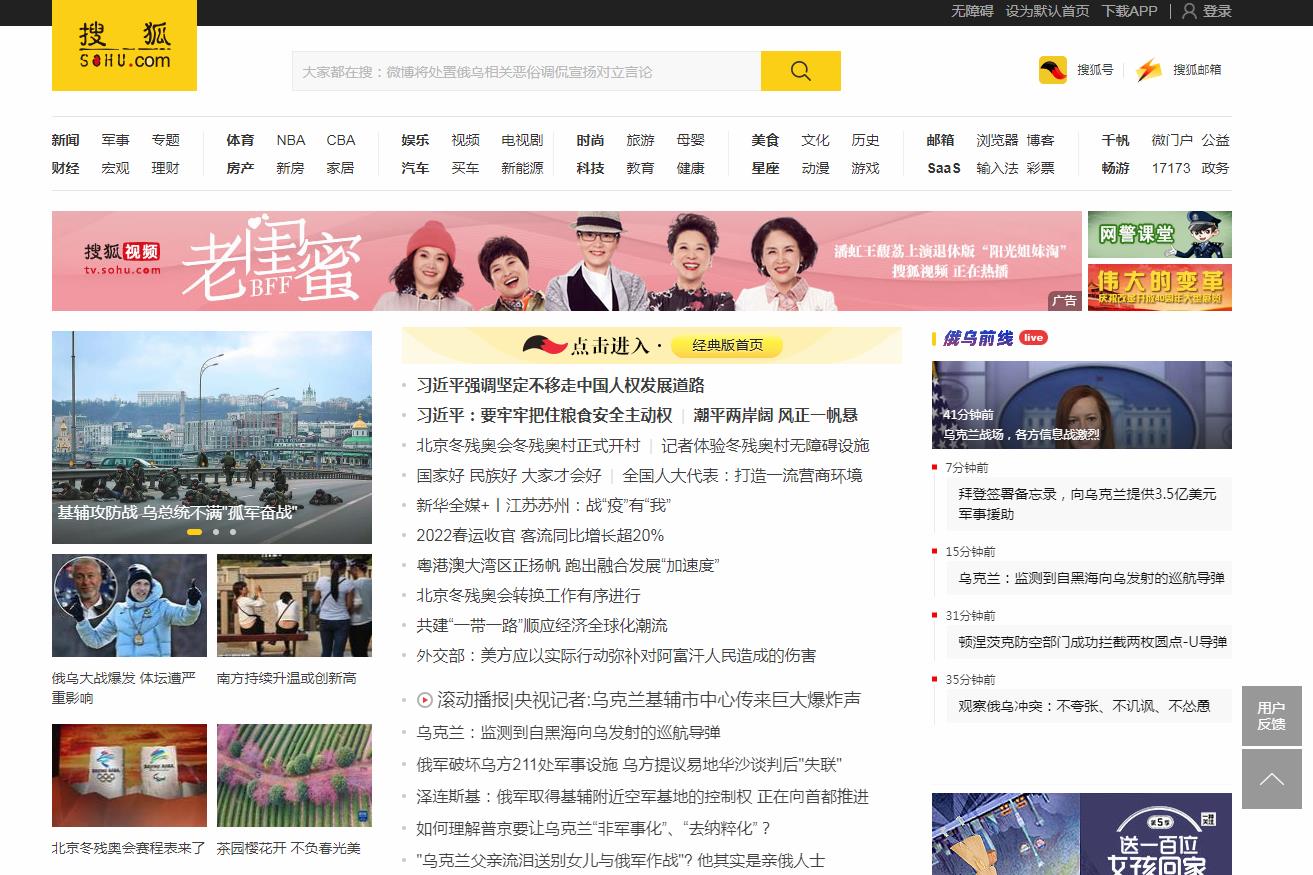Viewport: 1313px width, 875px height.
Task: Click 经典版首页 yellow button
Action: tap(727, 346)
